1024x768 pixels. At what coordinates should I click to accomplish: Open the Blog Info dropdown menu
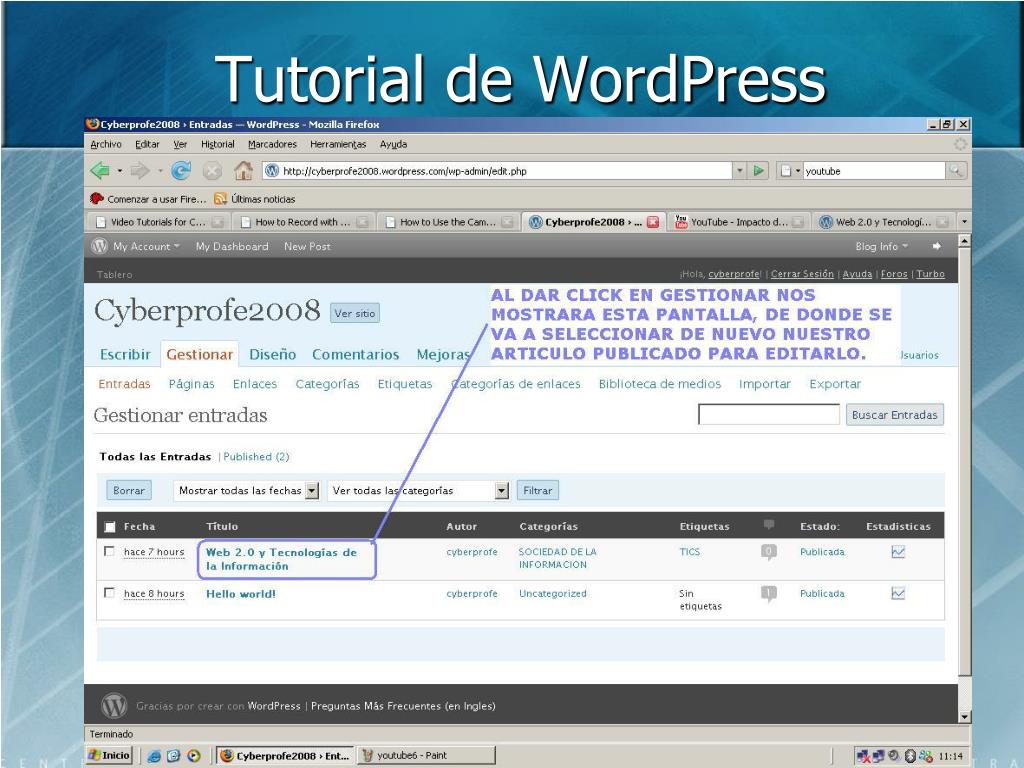[x=882, y=246]
